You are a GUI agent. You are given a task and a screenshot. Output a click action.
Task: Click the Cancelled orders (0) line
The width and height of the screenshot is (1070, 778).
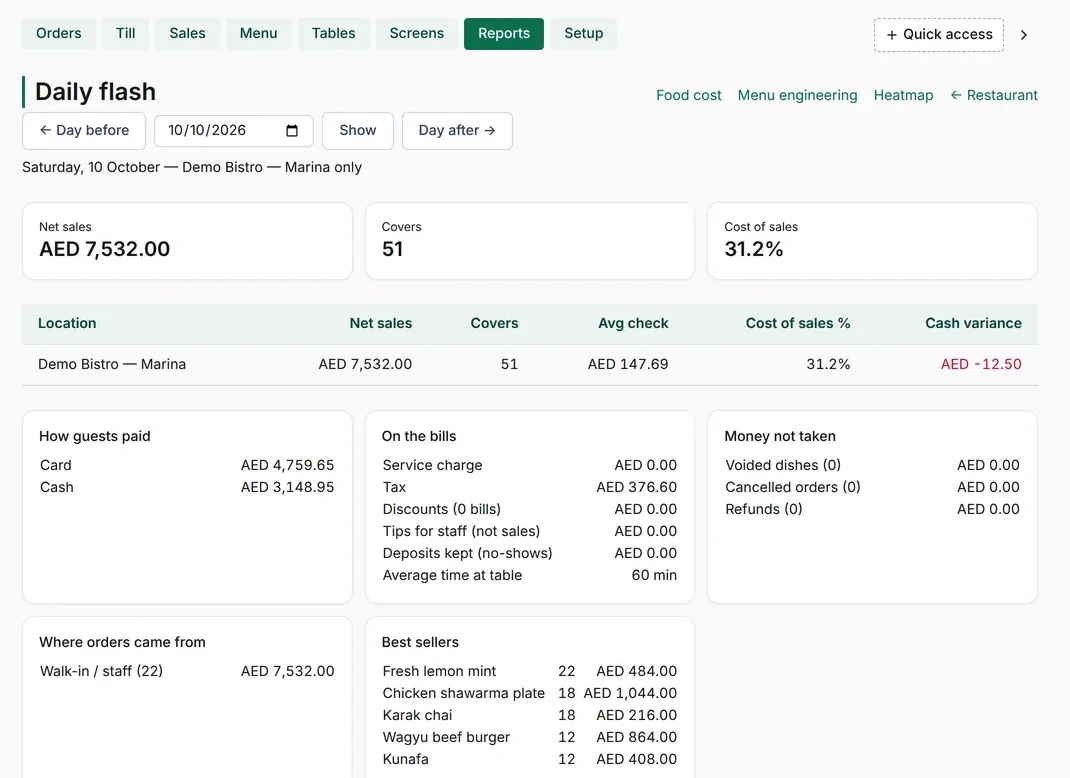point(872,487)
